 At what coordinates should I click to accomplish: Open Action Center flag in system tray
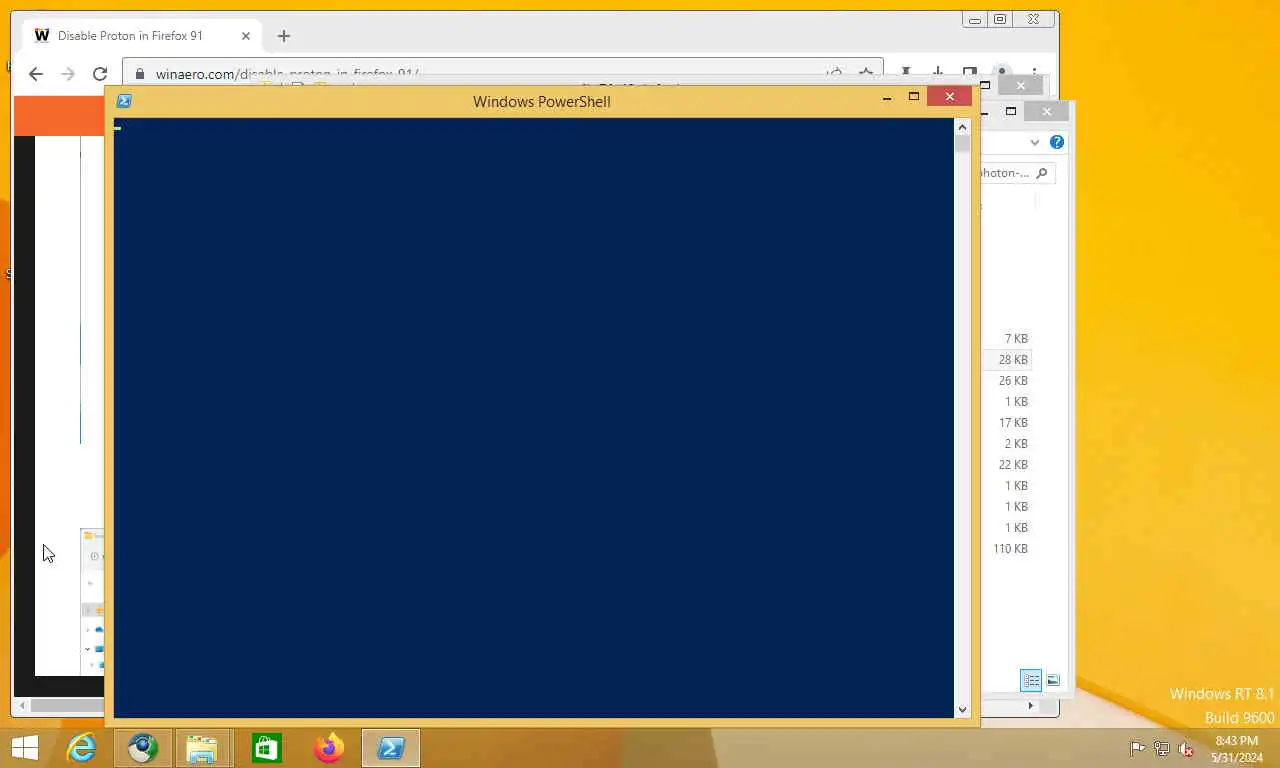pyautogui.click(x=1137, y=748)
